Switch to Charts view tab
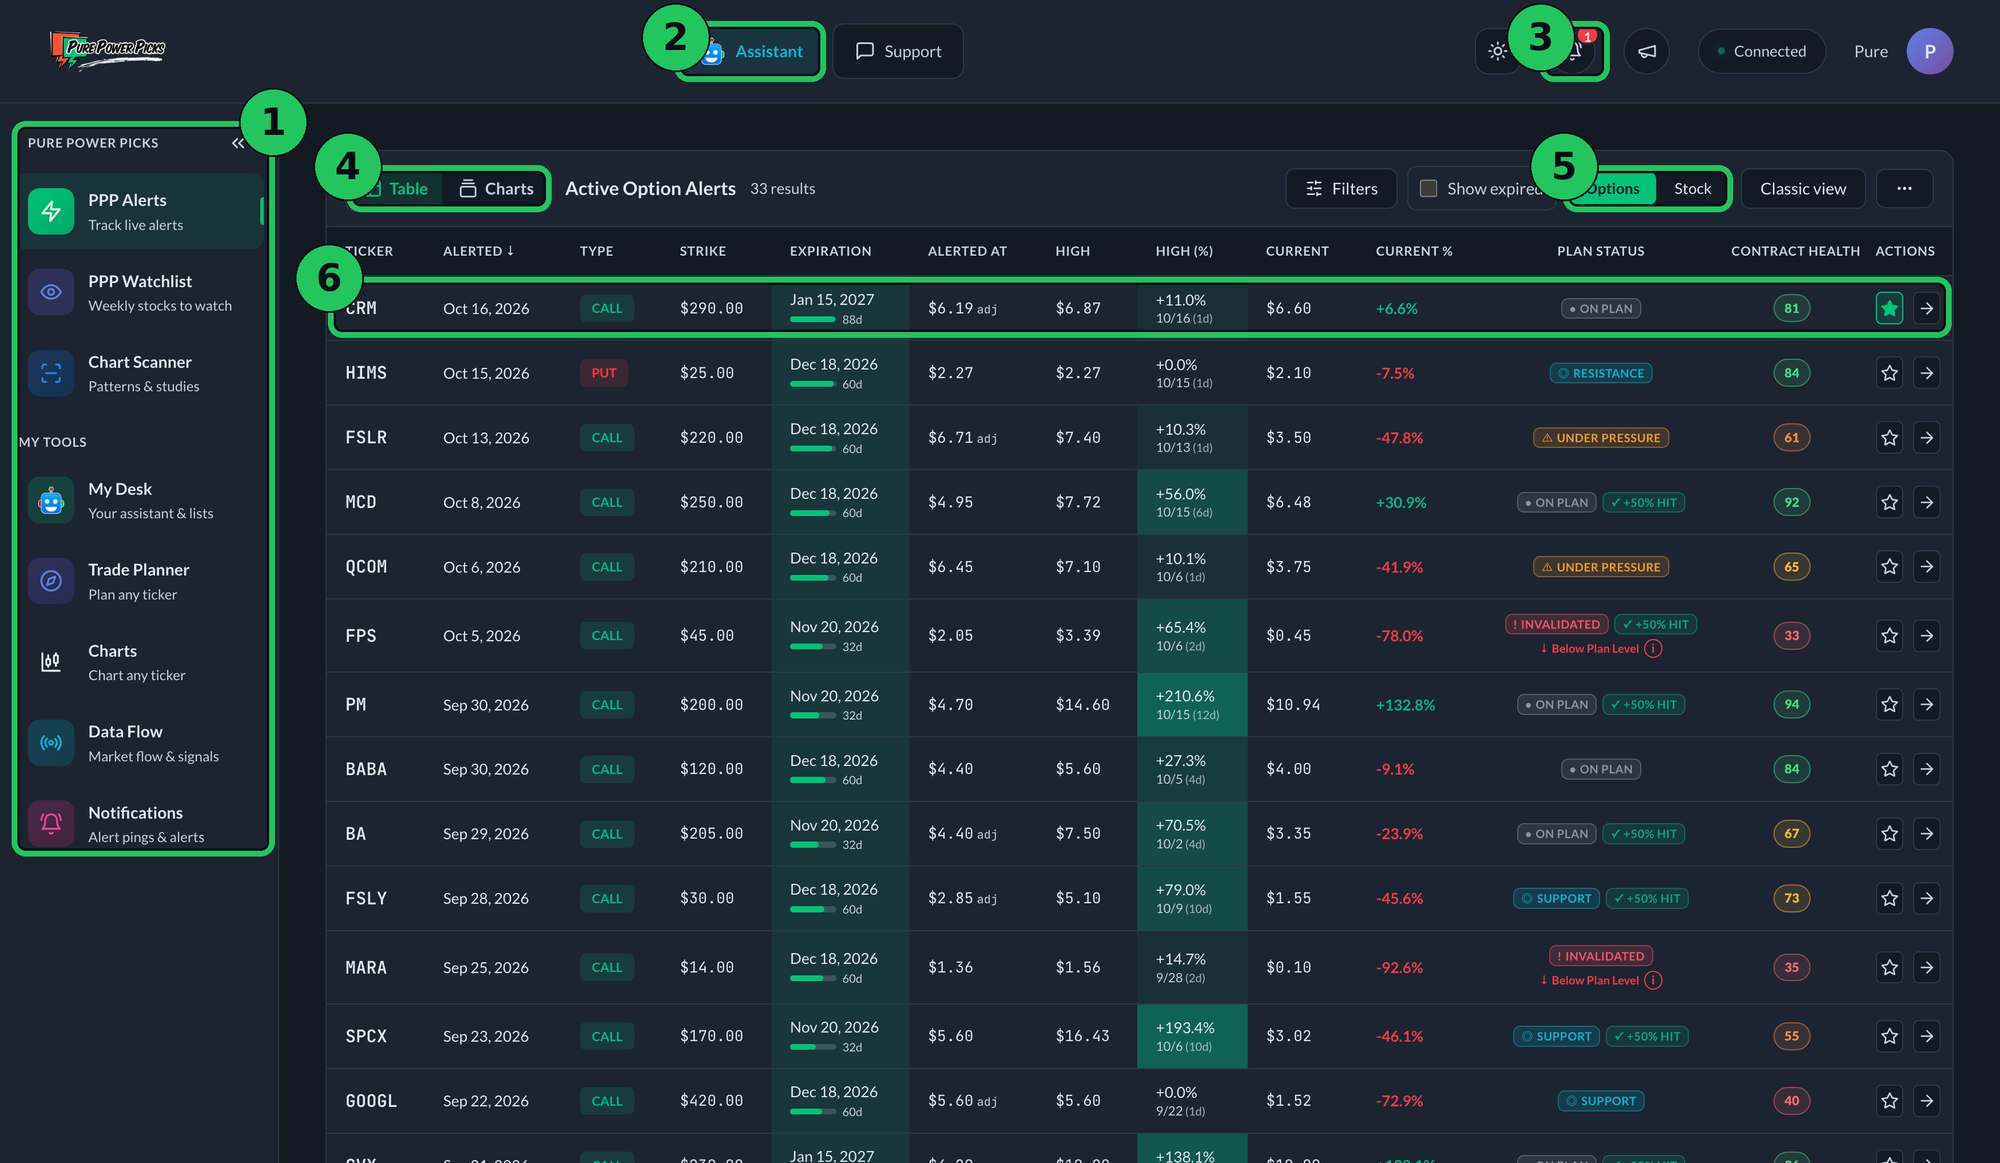This screenshot has width=2000, height=1163. point(497,189)
